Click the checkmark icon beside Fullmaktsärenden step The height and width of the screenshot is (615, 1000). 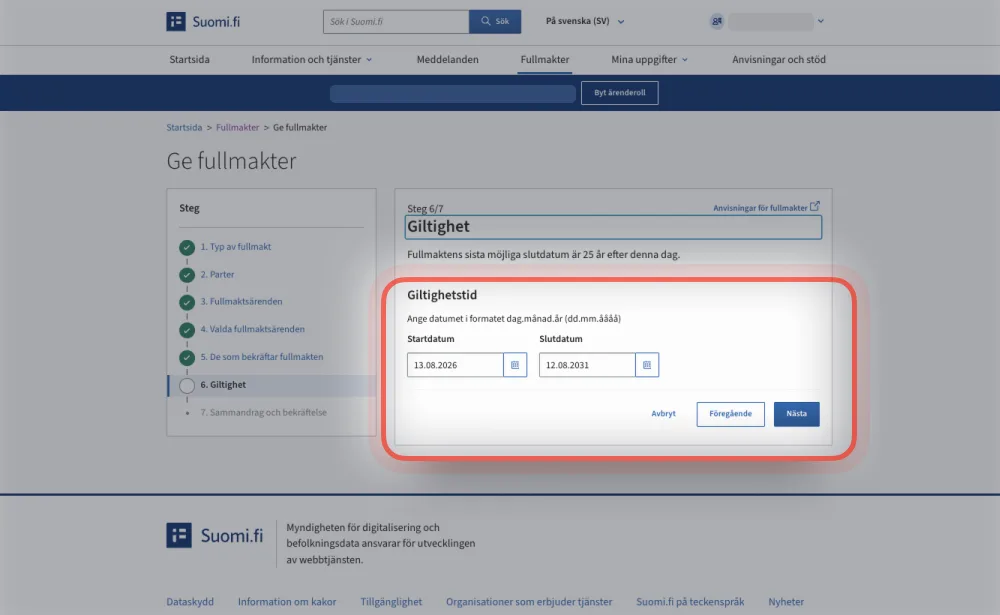[x=187, y=302]
